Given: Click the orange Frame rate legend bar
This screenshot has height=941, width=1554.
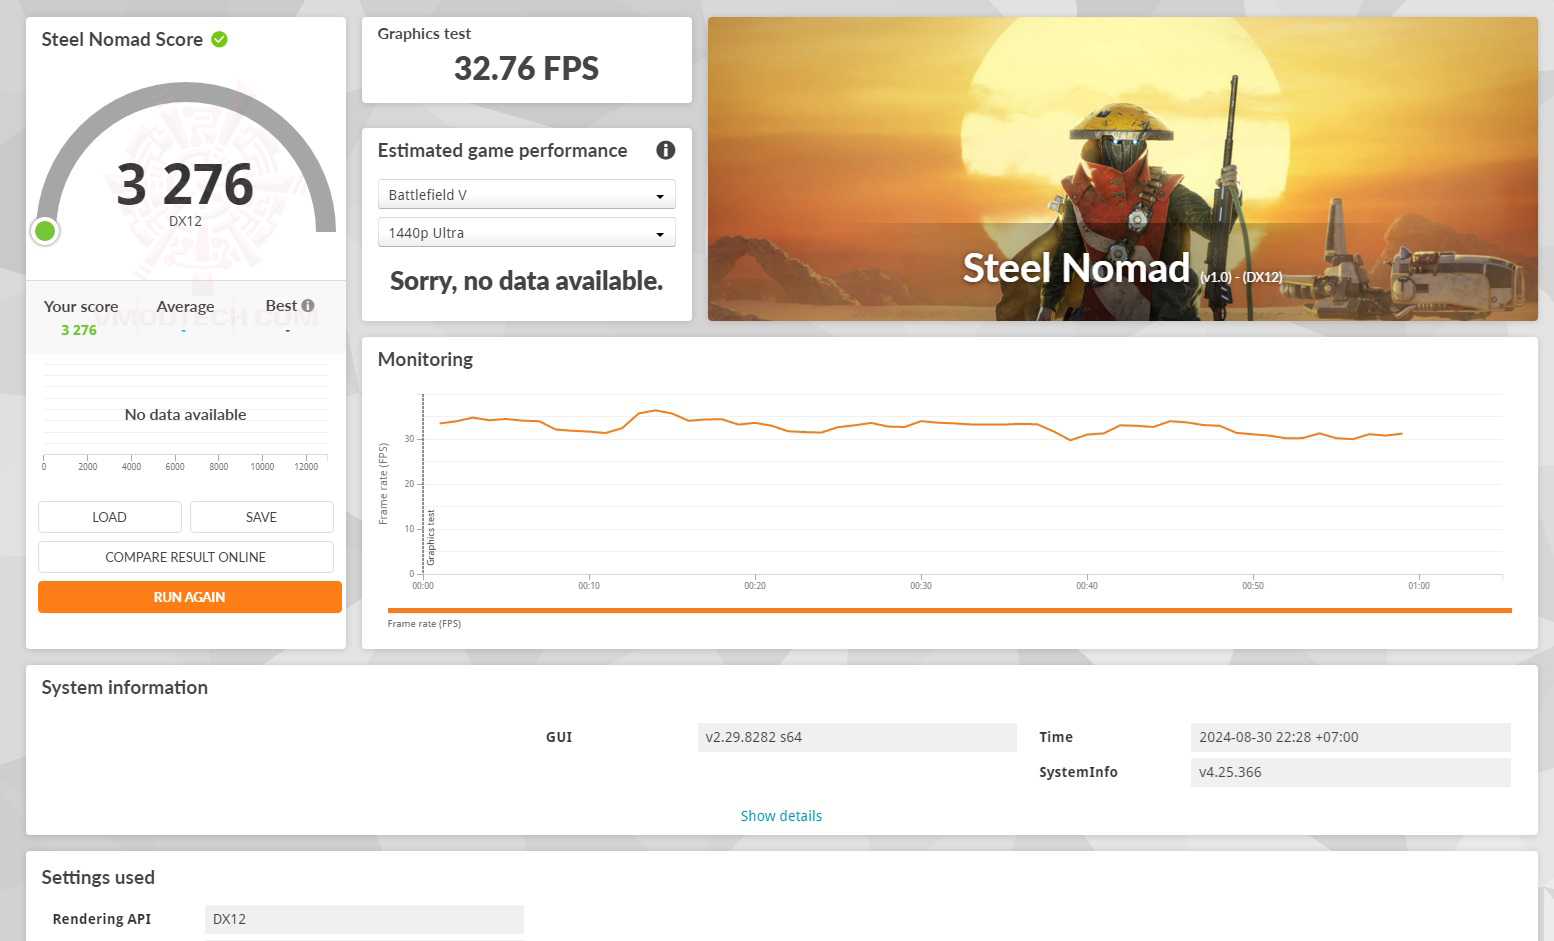Looking at the screenshot, I should [x=950, y=610].
